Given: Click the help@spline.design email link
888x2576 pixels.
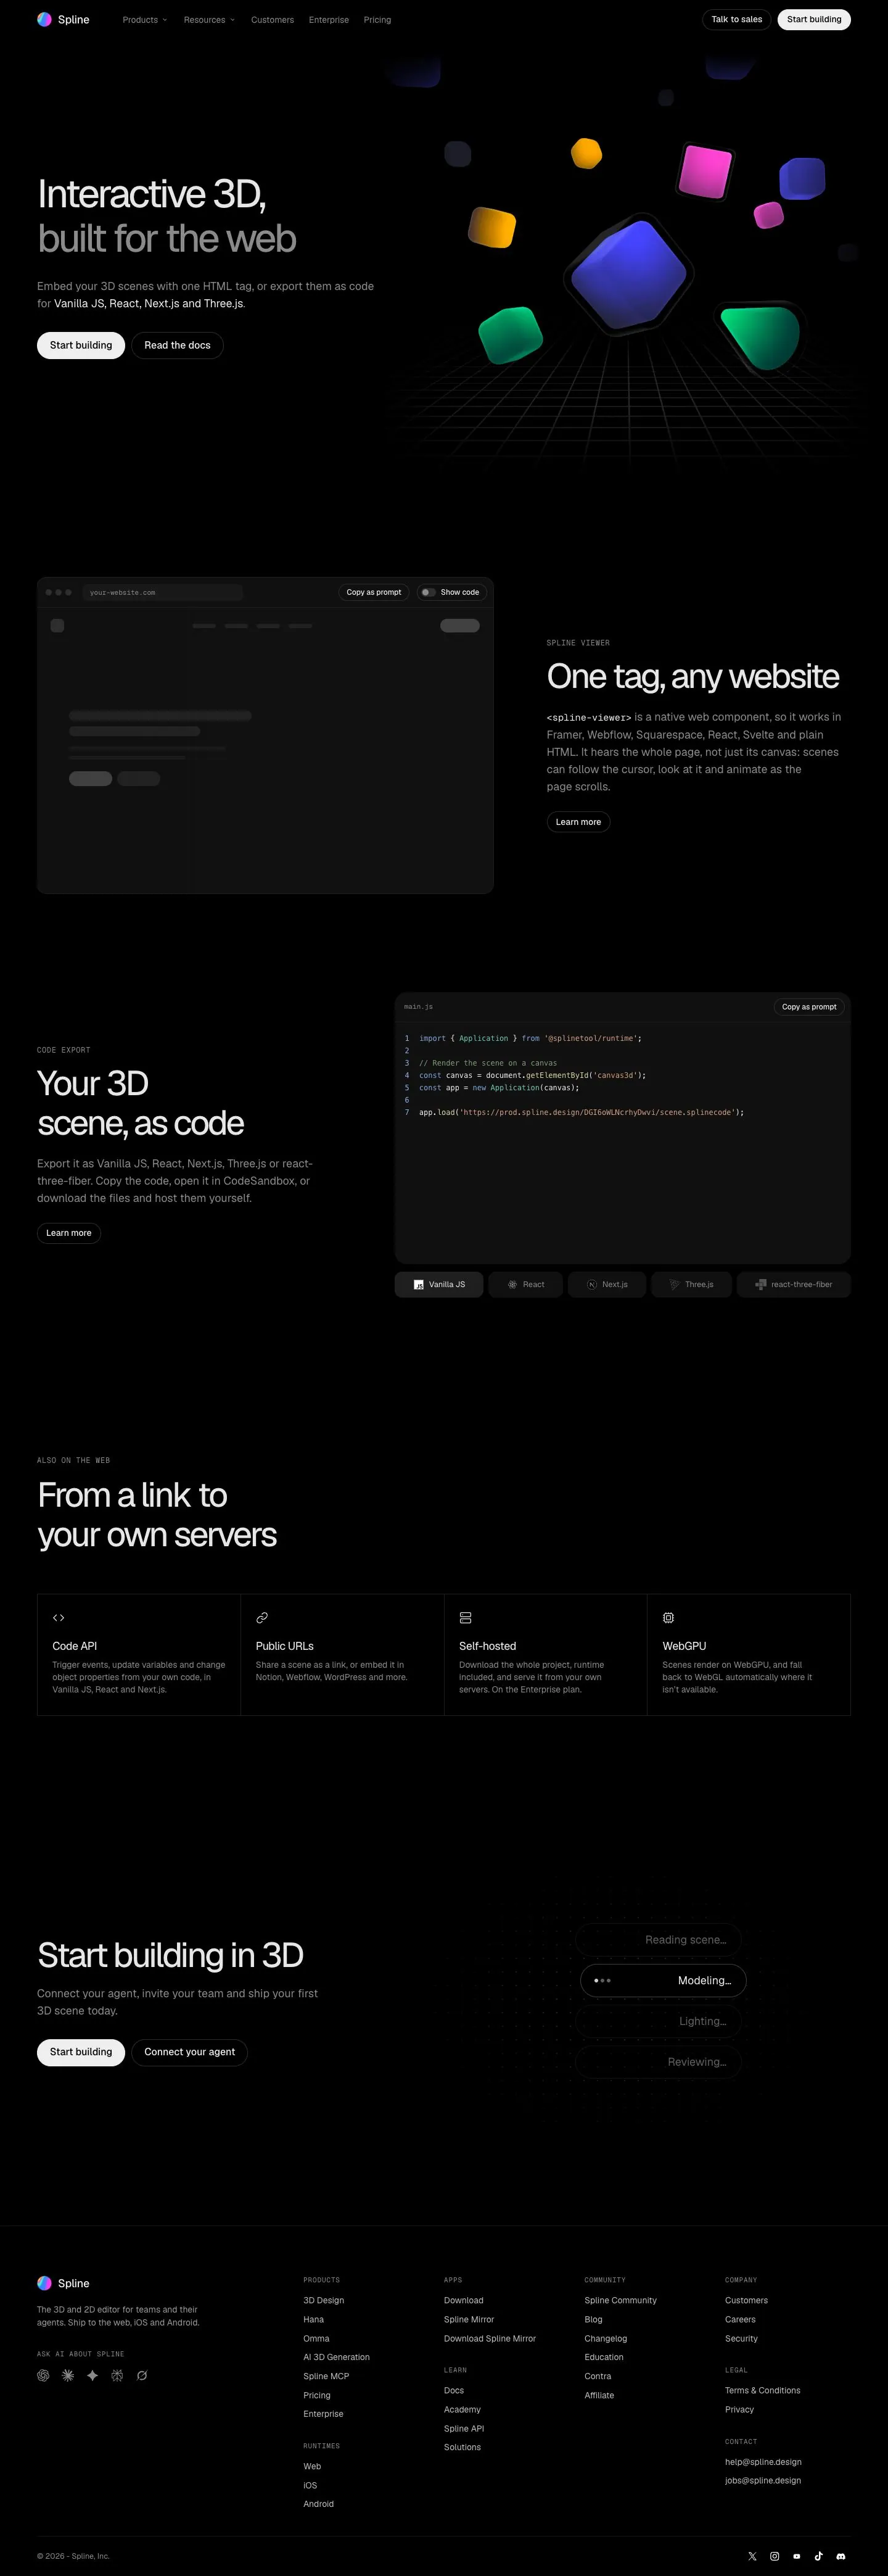Looking at the screenshot, I should [x=763, y=2462].
